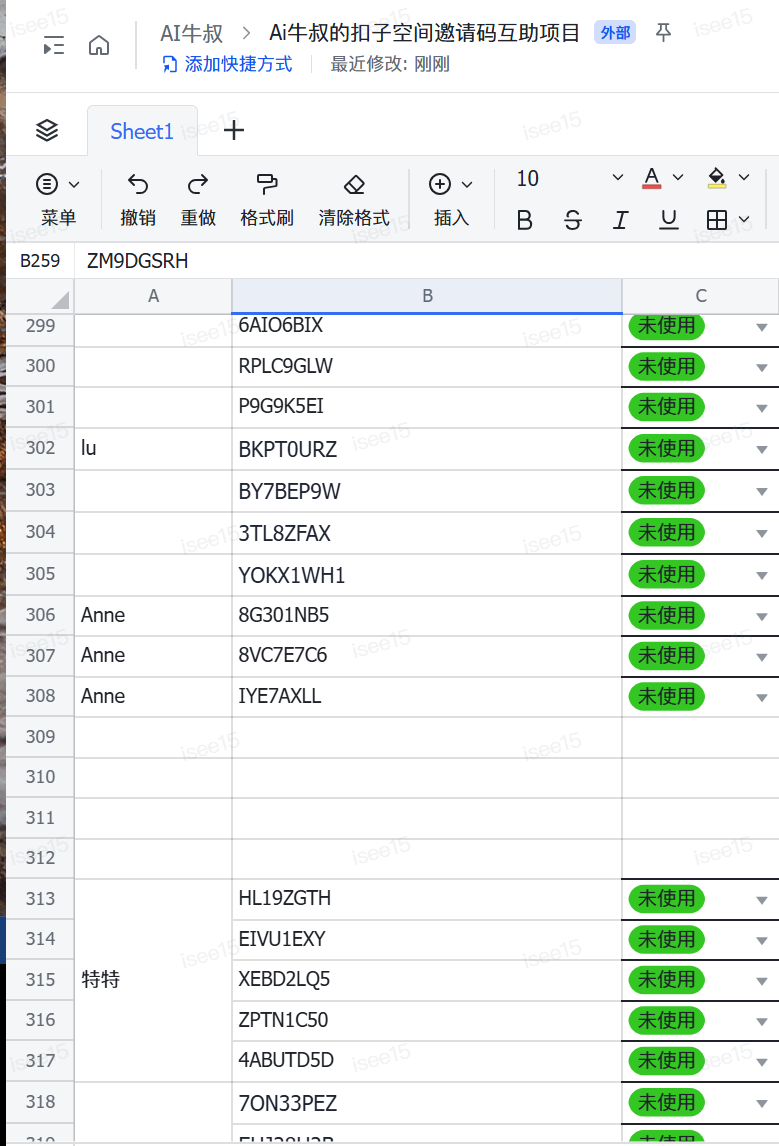Add a new sheet with plus icon
Viewport: 779px width, 1146px height.
(x=234, y=131)
